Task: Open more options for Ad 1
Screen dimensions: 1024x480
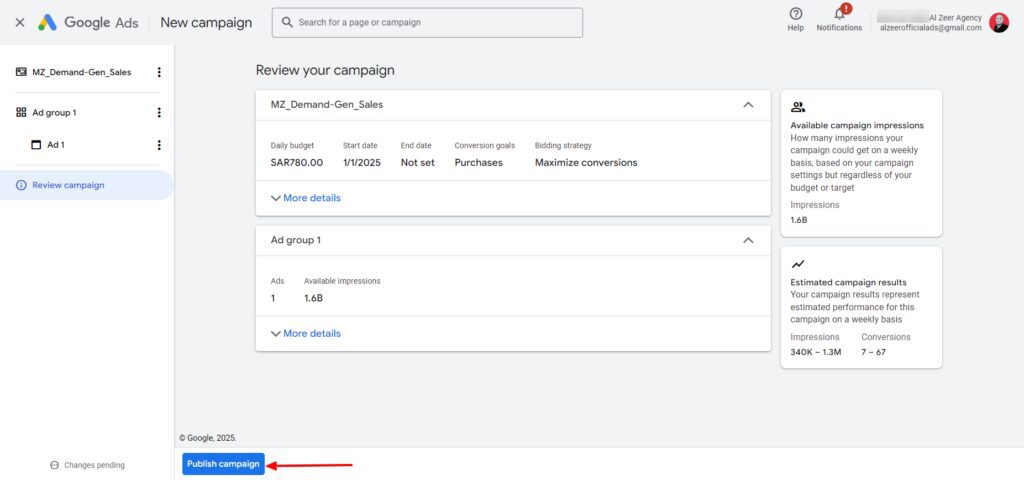Action: (x=159, y=145)
